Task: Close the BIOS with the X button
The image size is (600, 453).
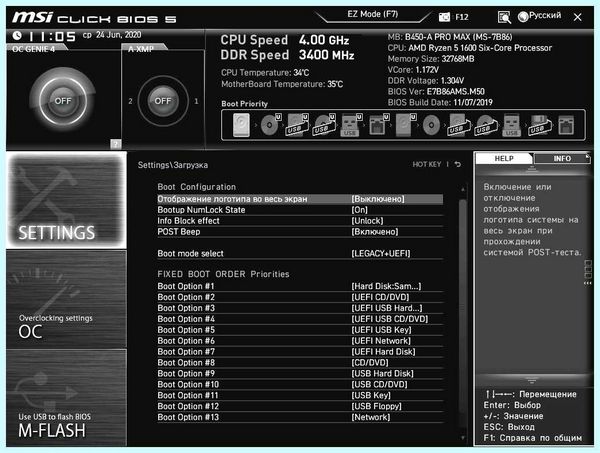Action: pyautogui.click(x=577, y=17)
